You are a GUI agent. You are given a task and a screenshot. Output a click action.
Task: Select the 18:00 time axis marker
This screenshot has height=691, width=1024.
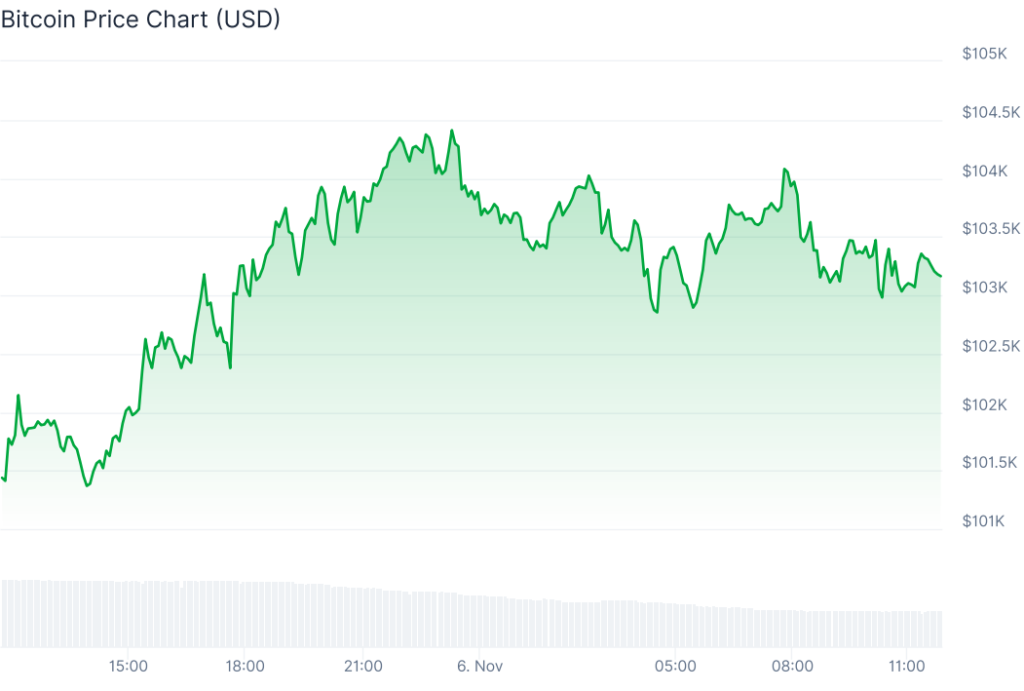click(x=245, y=666)
